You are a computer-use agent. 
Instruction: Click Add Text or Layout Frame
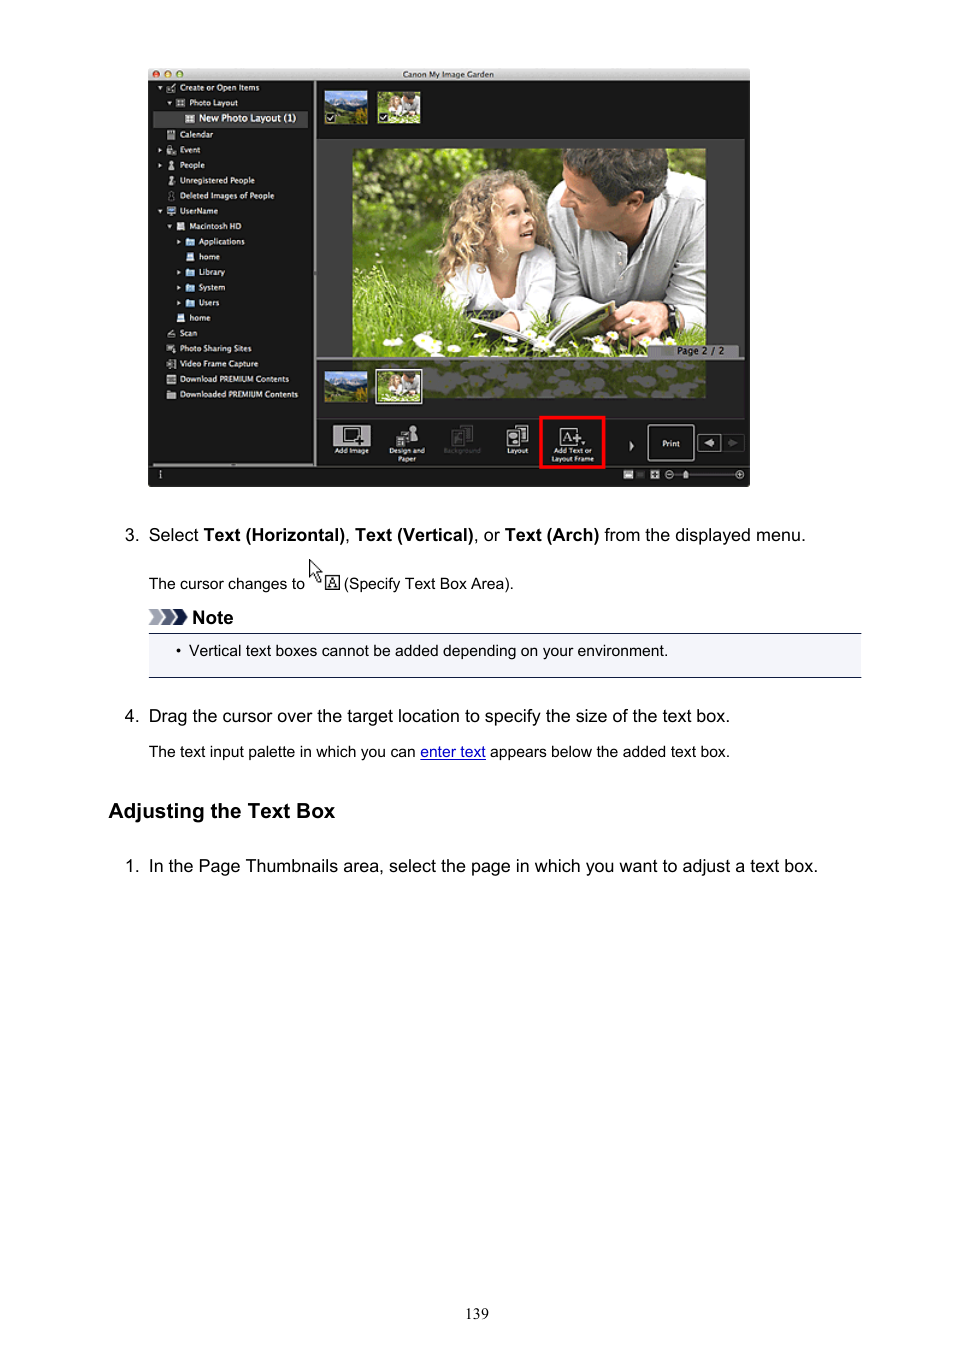pos(572,442)
